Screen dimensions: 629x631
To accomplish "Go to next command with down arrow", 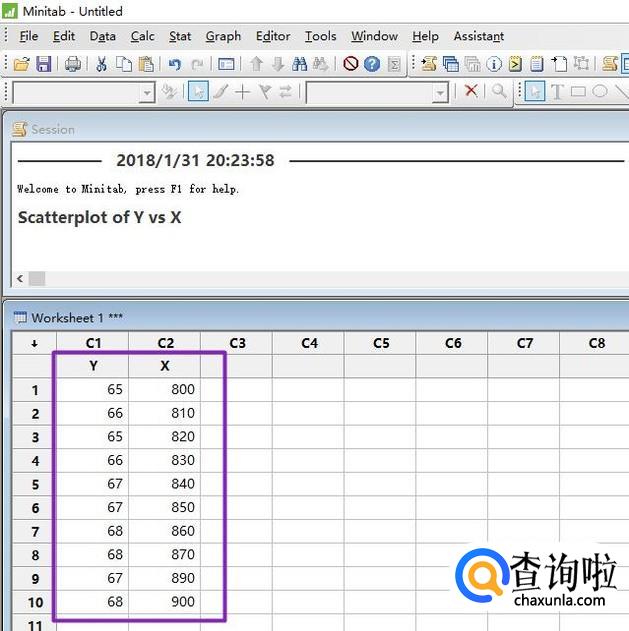I will tap(278, 64).
